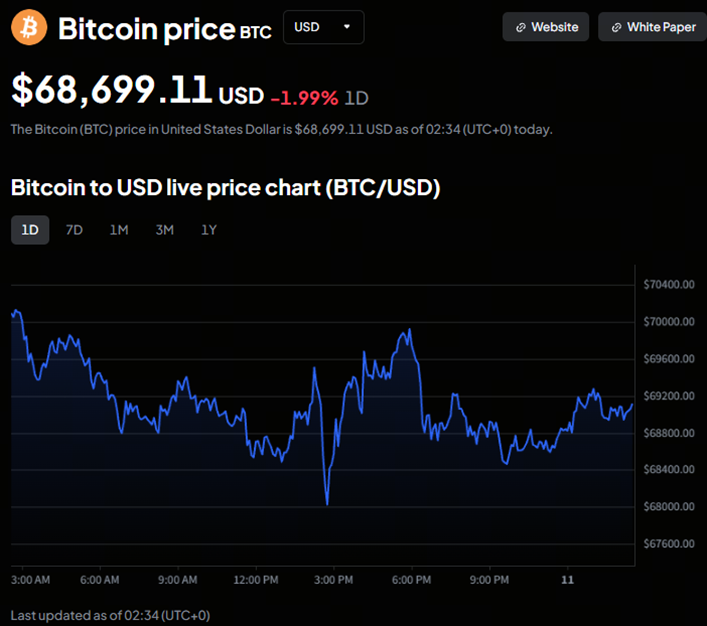This screenshot has height=626, width=707.
Task: Click the $68000.00 price axis label
Action: (x=670, y=506)
